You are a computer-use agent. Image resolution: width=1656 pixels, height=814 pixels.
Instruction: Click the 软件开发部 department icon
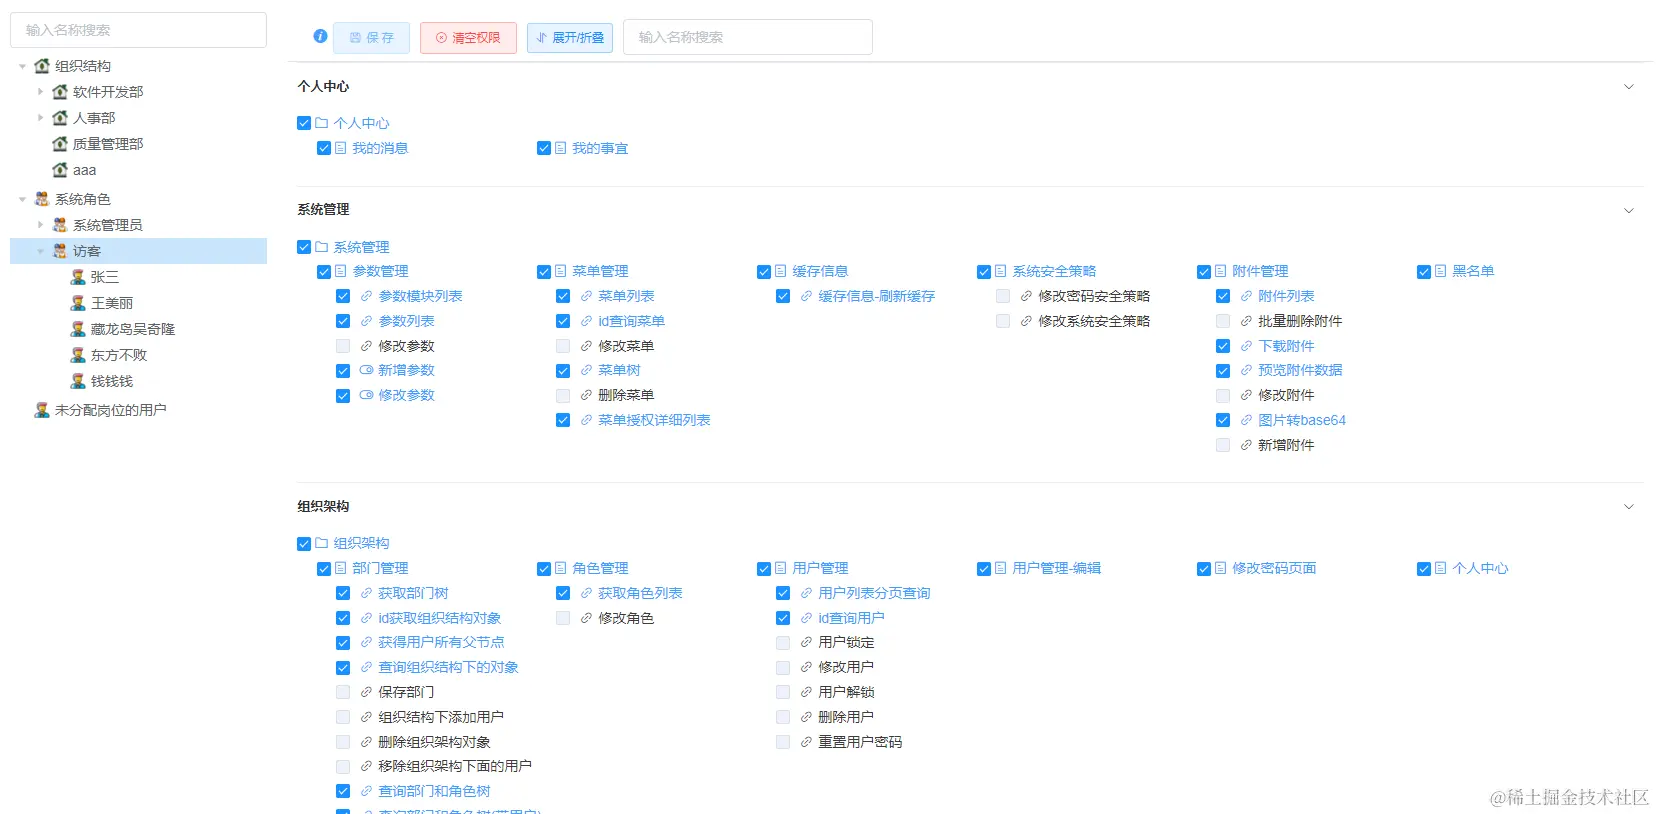tap(60, 92)
